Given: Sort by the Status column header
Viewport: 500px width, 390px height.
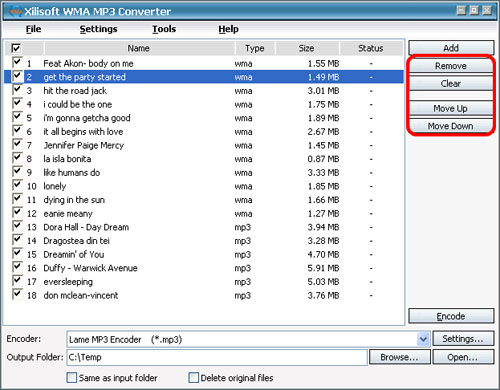Looking at the screenshot, I should [x=371, y=48].
